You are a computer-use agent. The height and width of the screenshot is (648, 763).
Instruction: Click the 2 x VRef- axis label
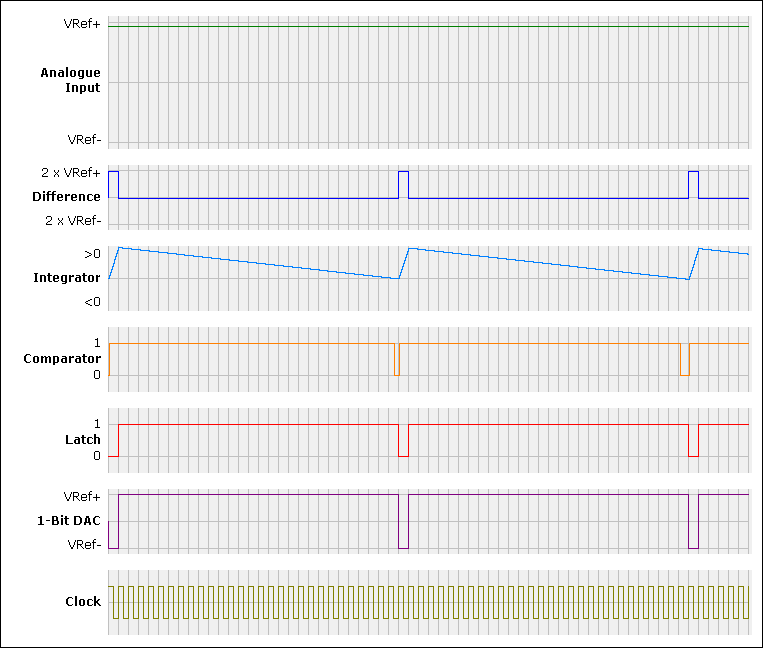73,221
